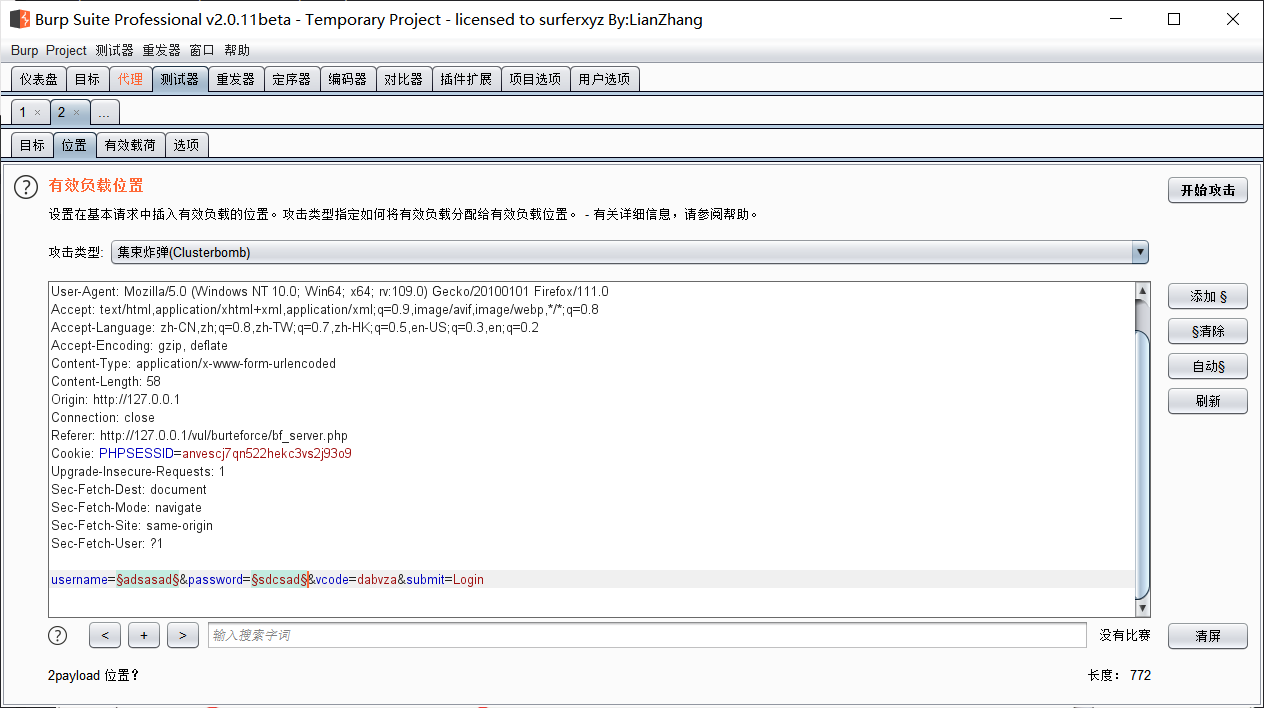
Task: Switch to the 代理 tab
Action: pos(130,79)
